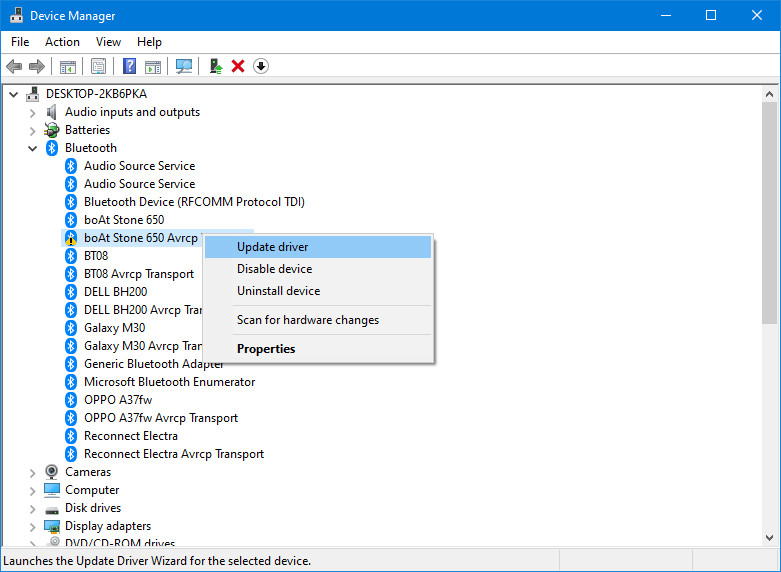Viewport: 781px width, 572px height.
Task: Expand the Display adapters category
Action: [x=32, y=526]
